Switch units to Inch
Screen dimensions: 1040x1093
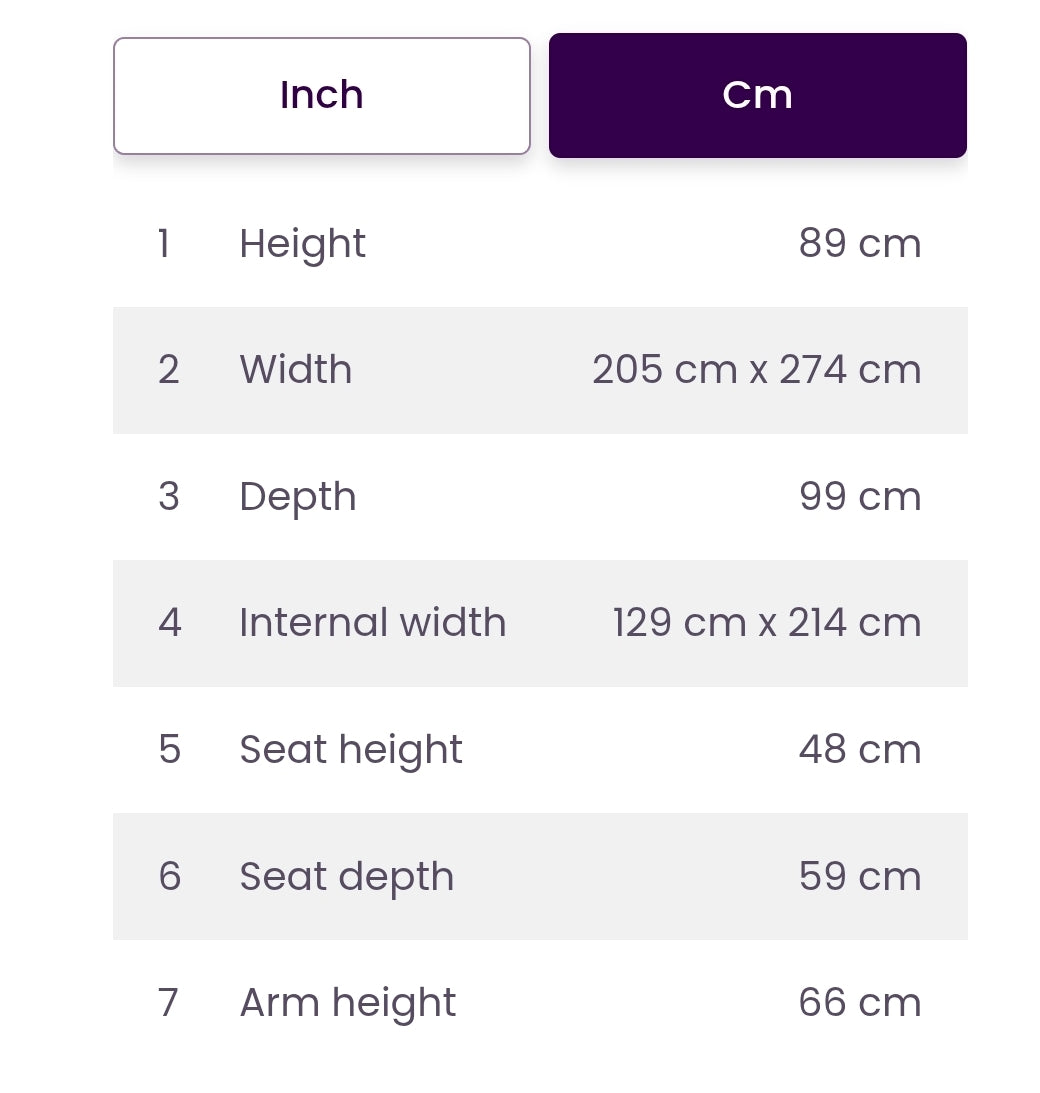point(321,95)
